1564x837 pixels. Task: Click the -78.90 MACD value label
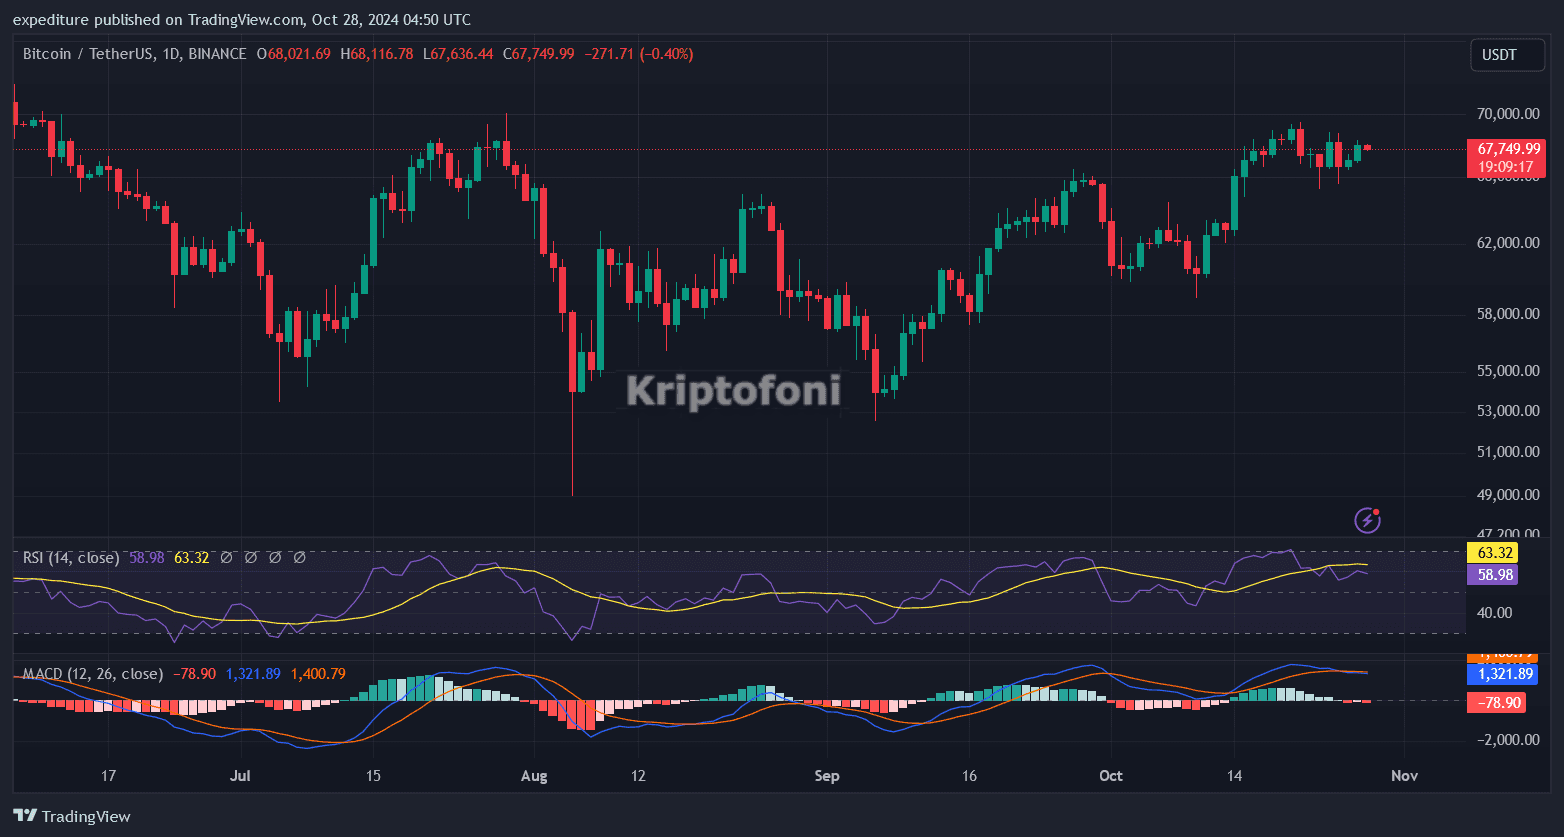click(x=1497, y=702)
